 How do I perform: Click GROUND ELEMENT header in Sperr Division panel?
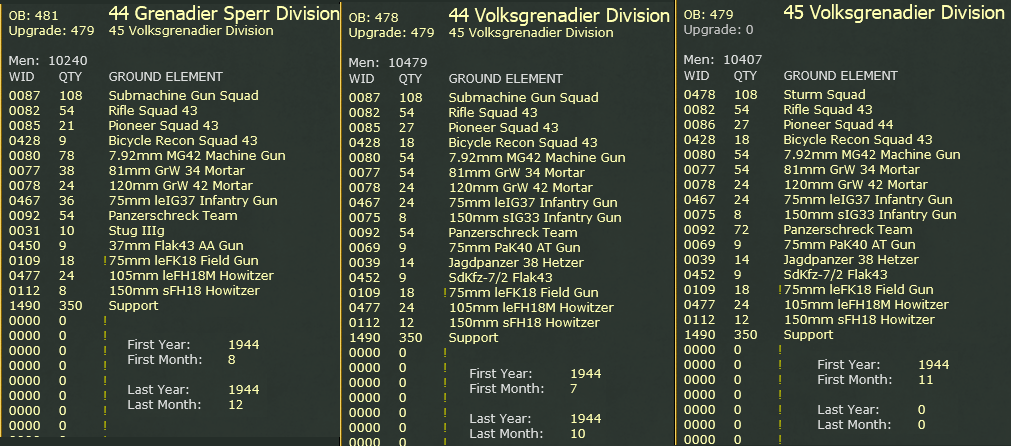[166, 77]
